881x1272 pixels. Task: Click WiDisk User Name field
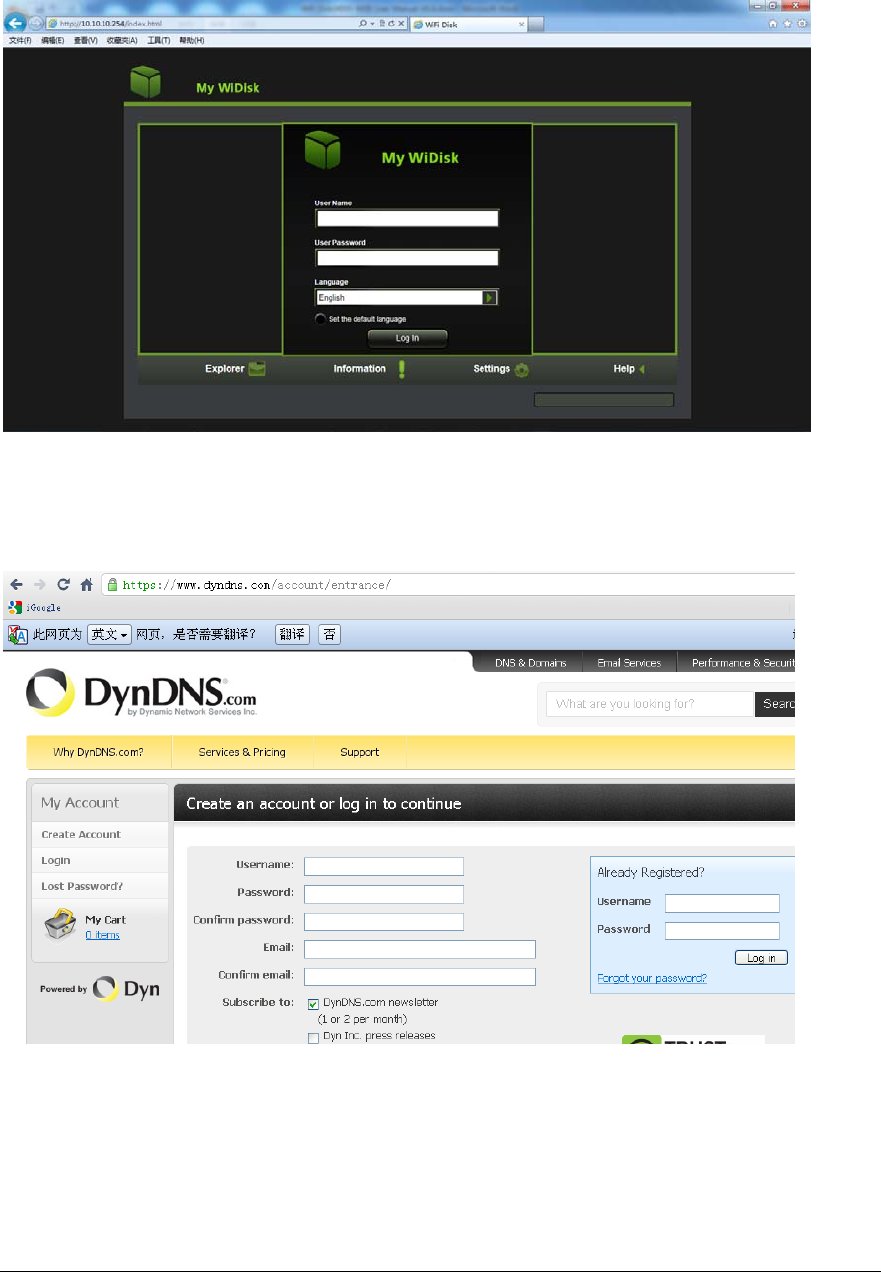pos(407,219)
